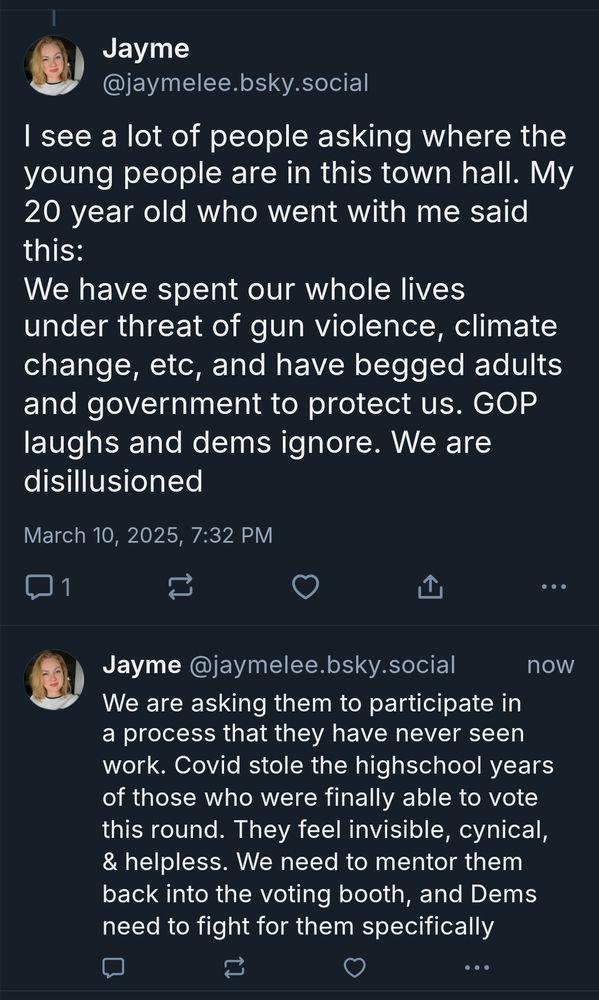The image size is (599, 1000).
Task: Click the share arrow icon on the main post
Action: pyautogui.click(x=430, y=586)
